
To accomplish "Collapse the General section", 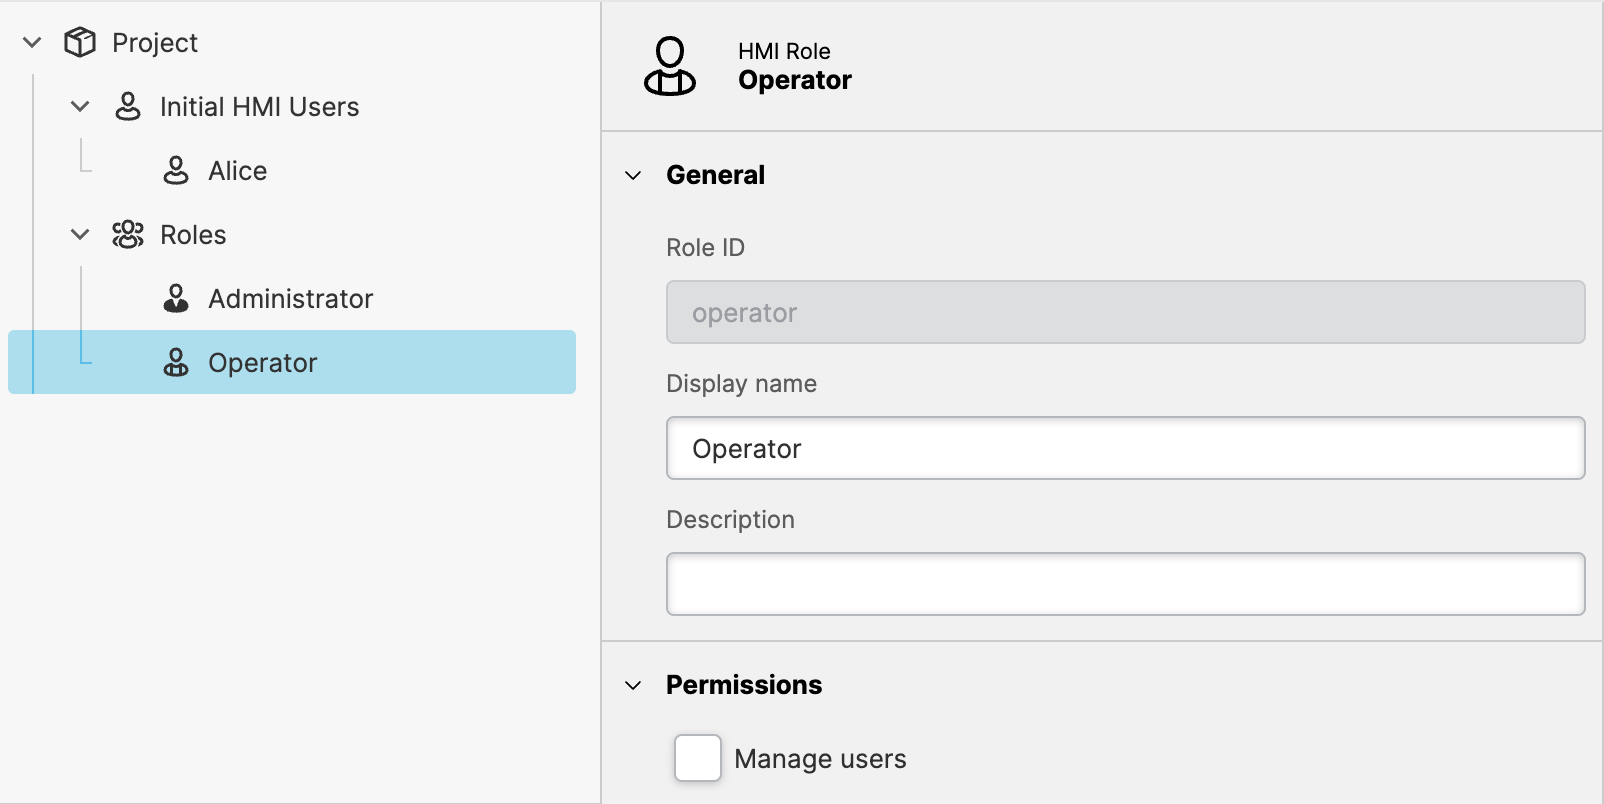I will click(633, 176).
